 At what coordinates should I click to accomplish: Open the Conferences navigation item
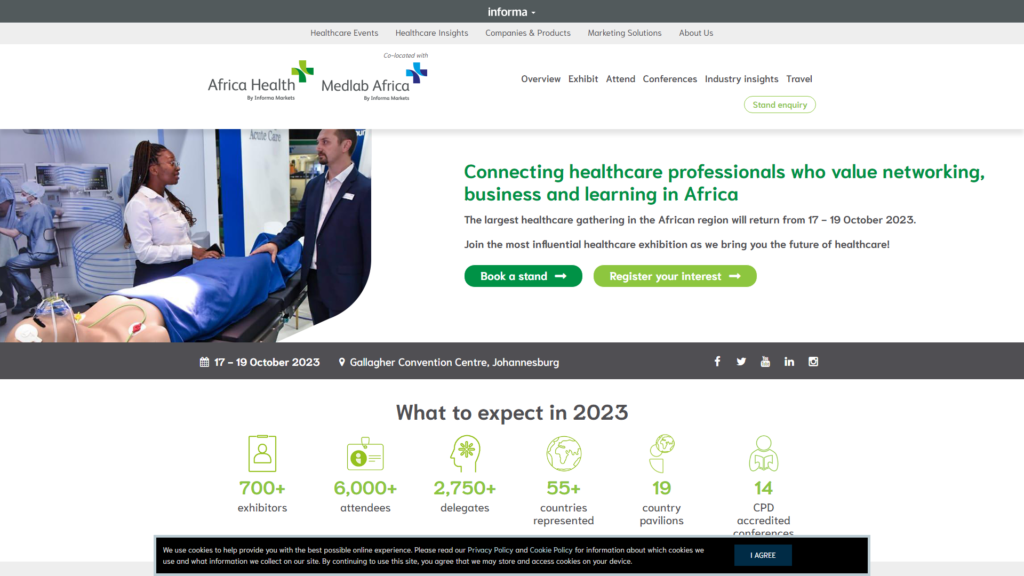tap(669, 78)
